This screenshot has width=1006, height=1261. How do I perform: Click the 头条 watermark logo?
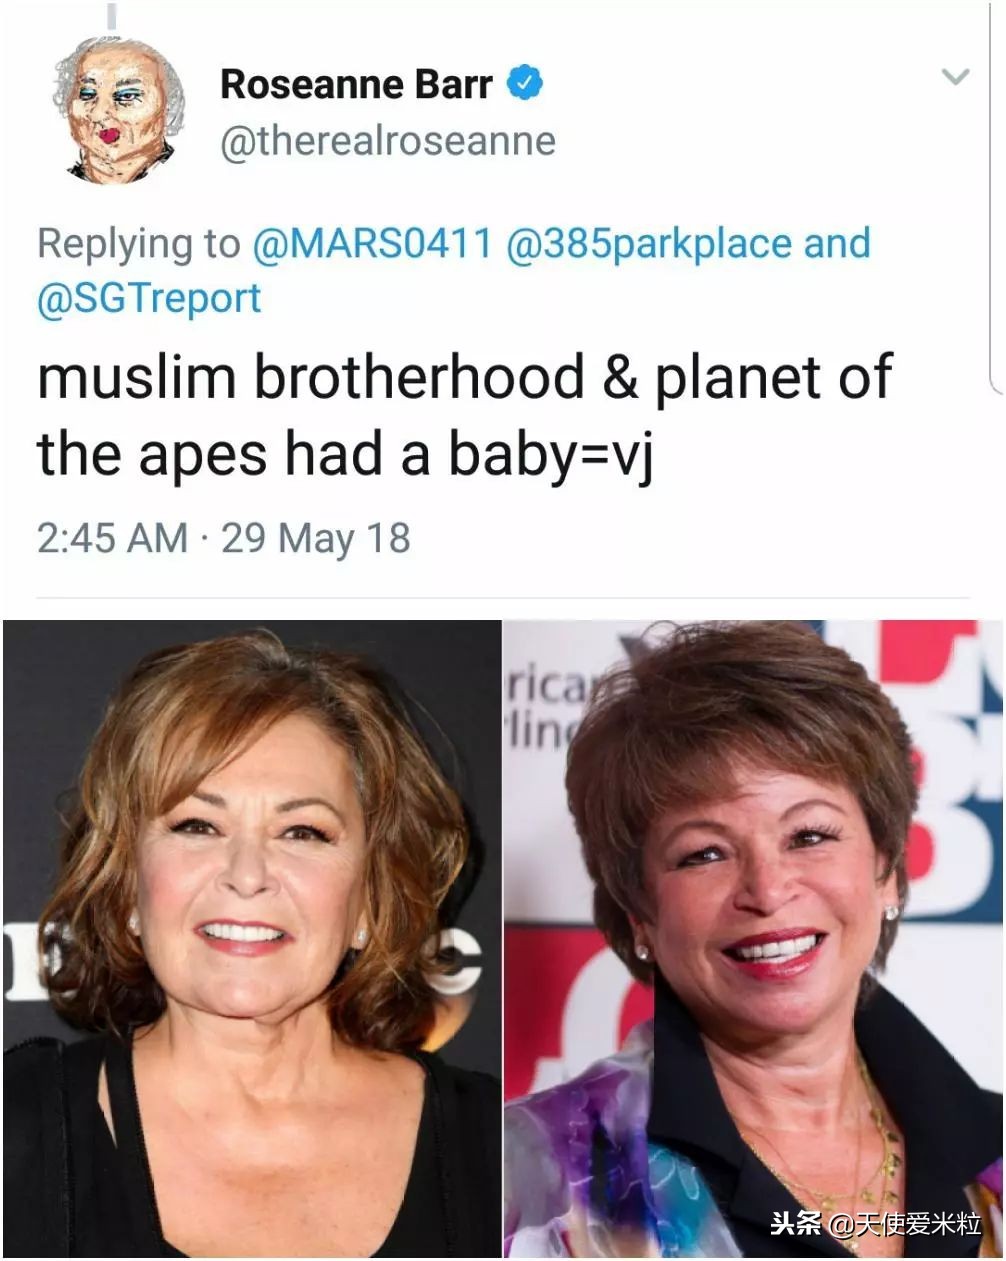click(x=796, y=1223)
